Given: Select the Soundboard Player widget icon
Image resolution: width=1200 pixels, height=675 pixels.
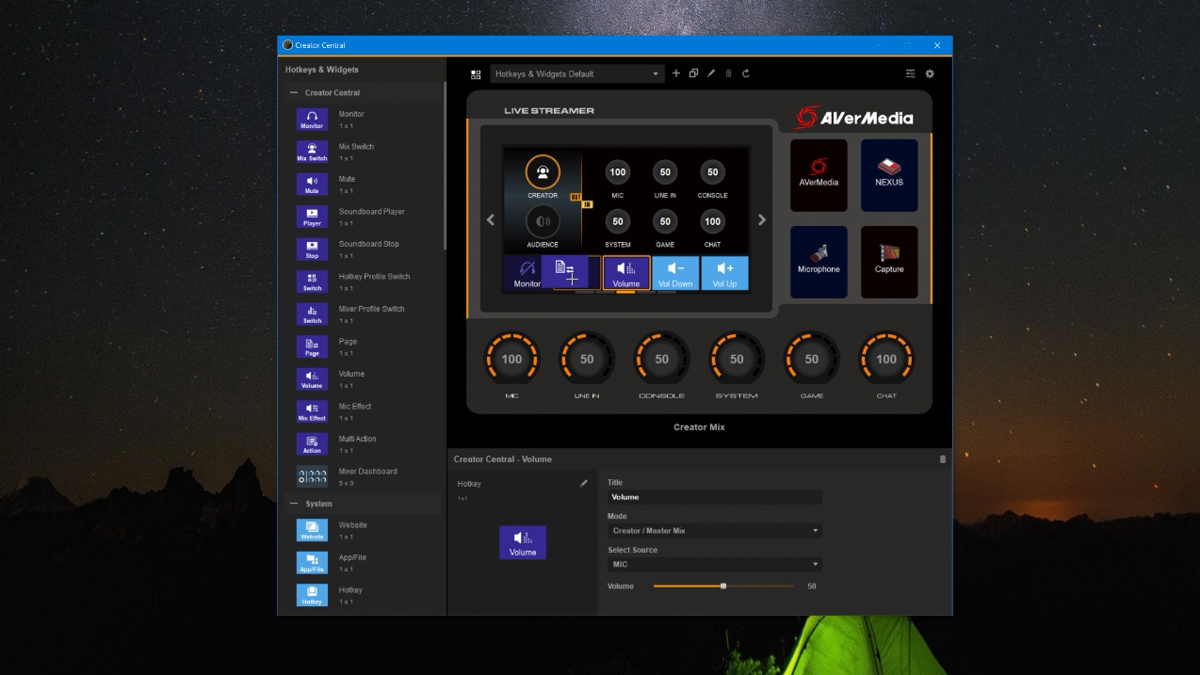Looking at the screenshot, I should (312, 217).
